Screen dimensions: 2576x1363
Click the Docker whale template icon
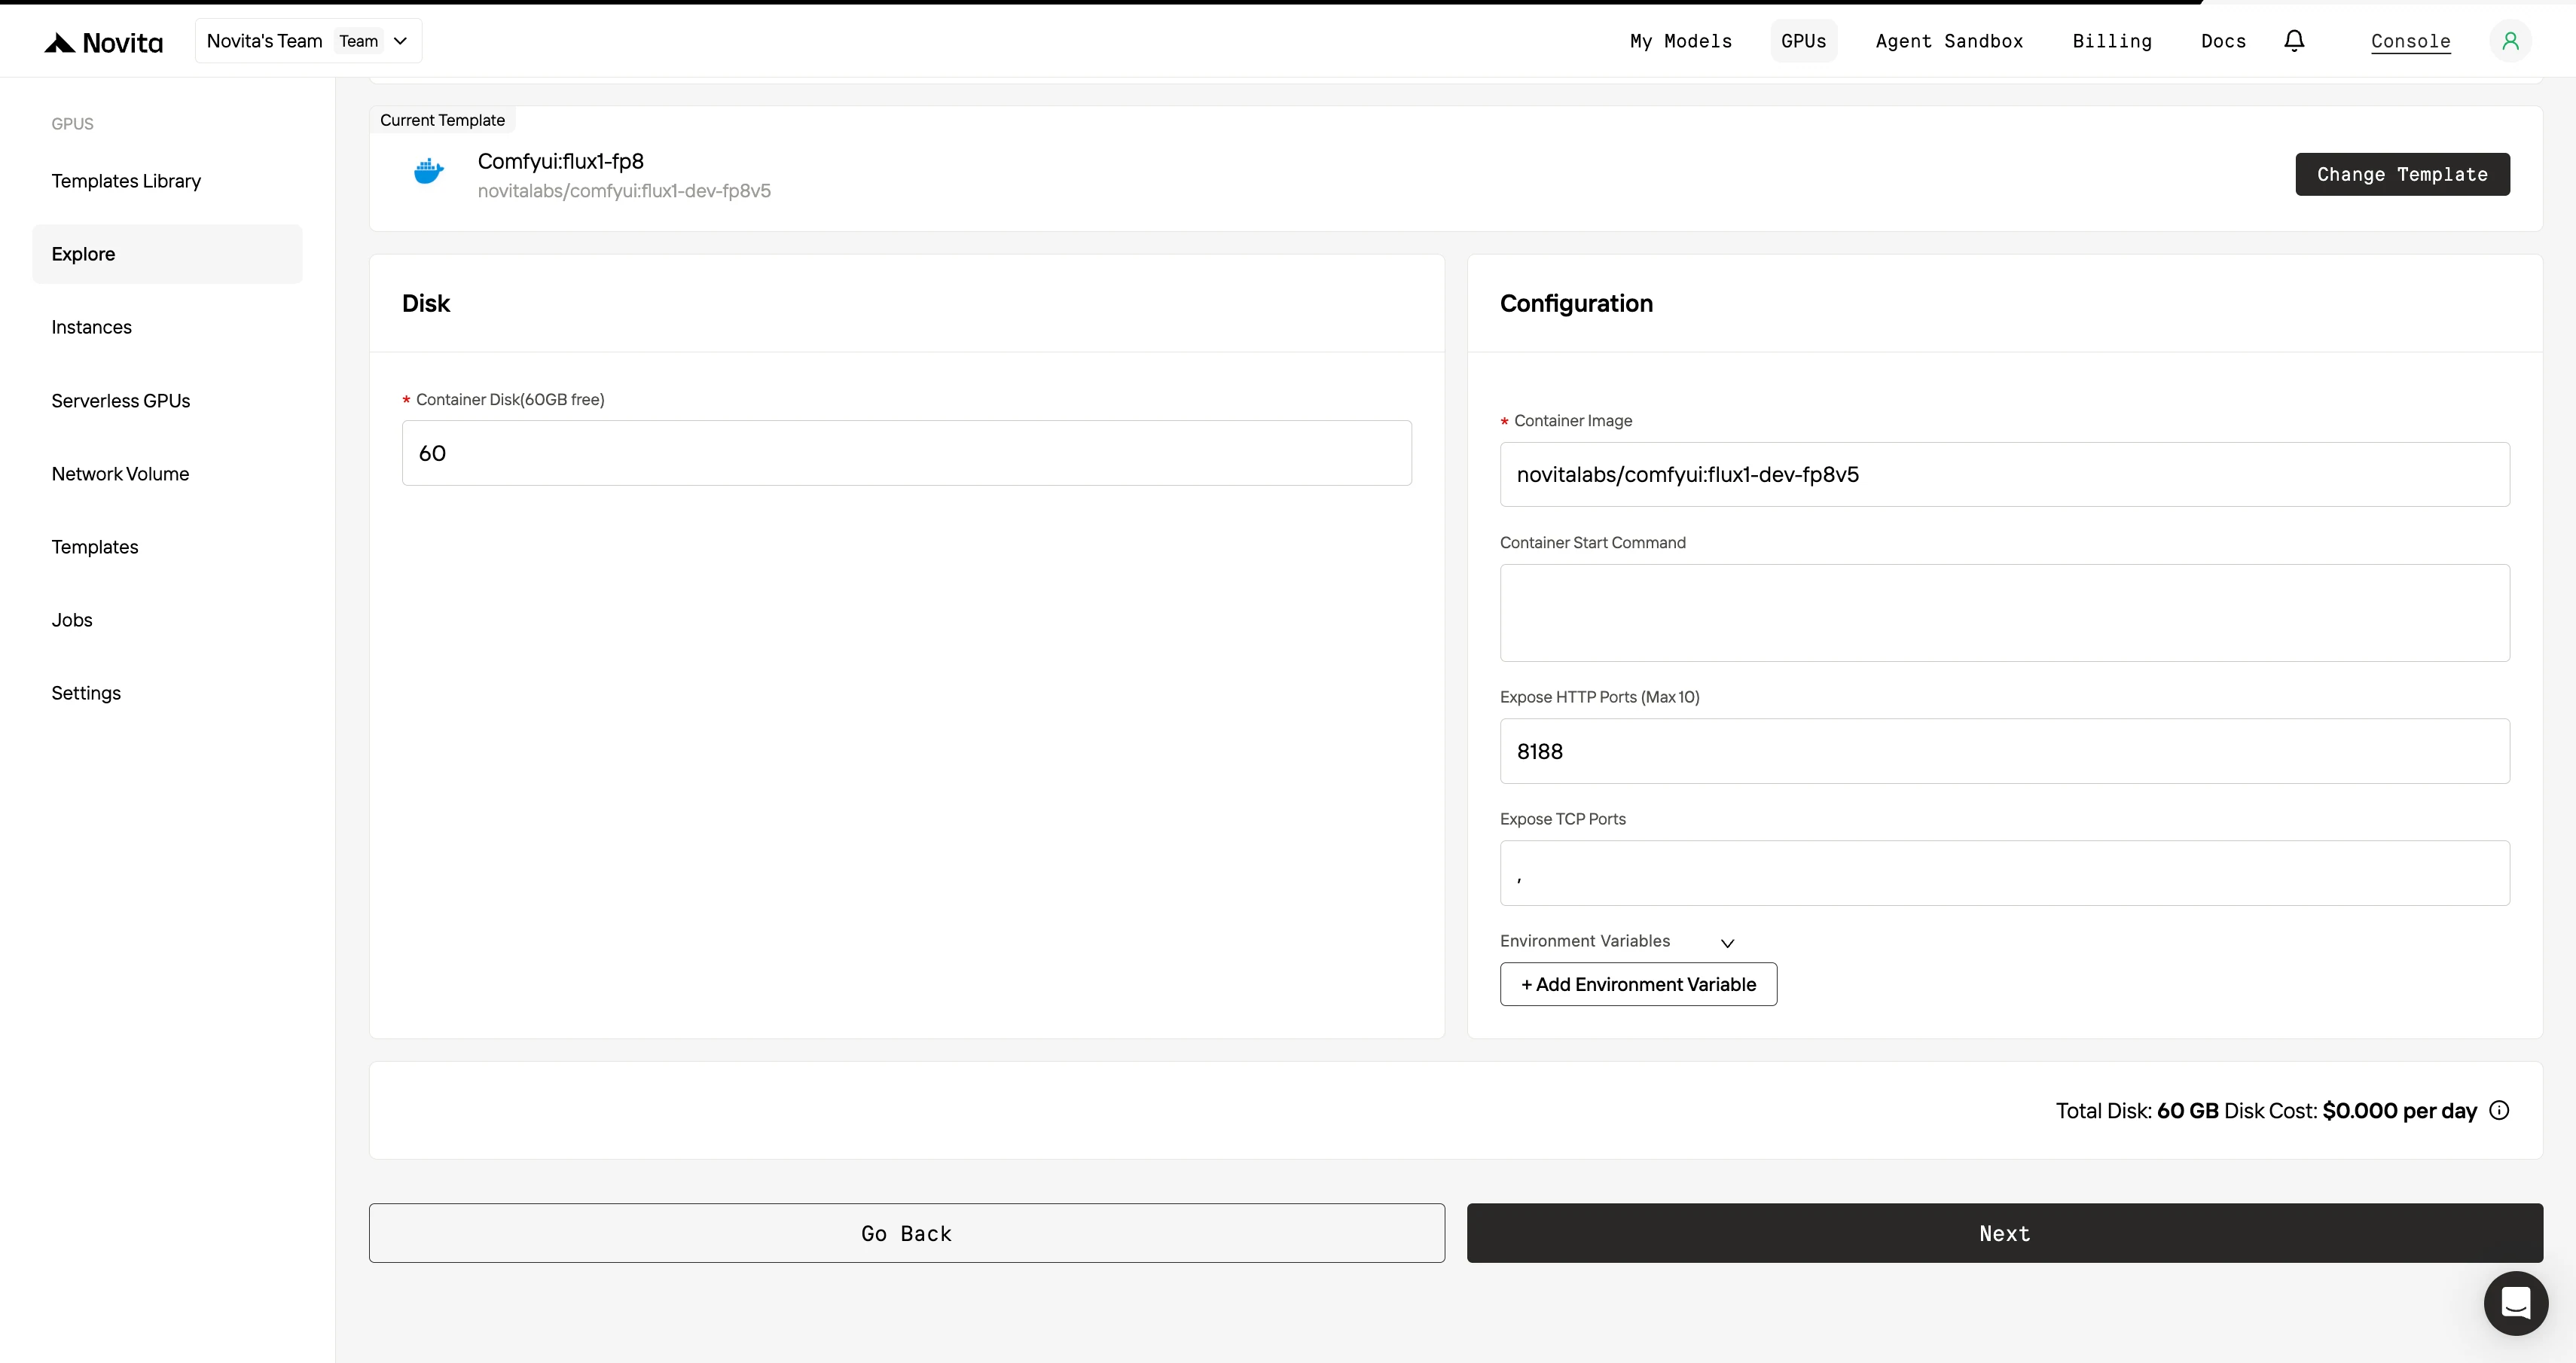[429, 172]
